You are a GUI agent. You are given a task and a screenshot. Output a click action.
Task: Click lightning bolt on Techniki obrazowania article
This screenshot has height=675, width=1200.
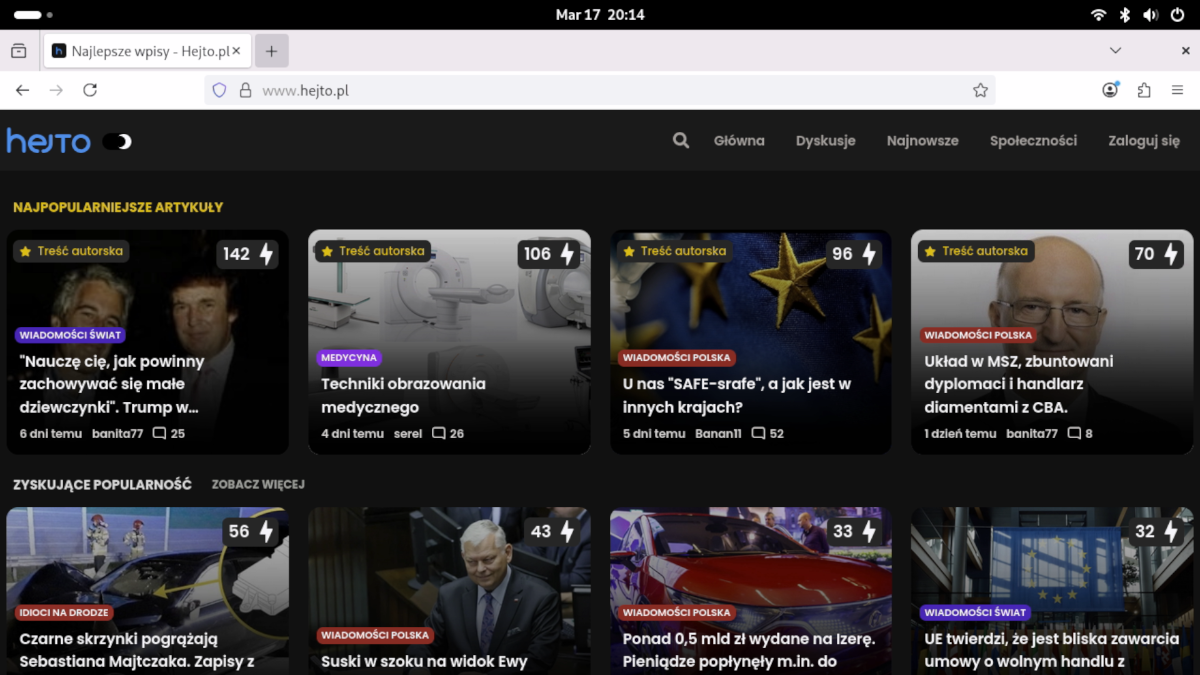567,254
